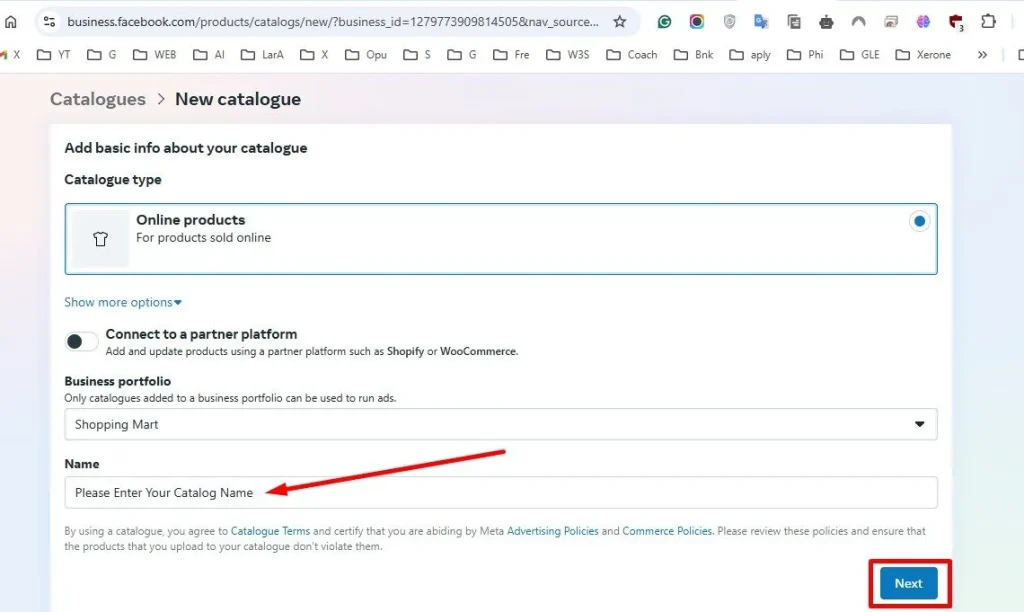Screen dimensions: 1024x612
Task: Go back to Catalogues breadcrumb
Action: (x=98, y=99)
